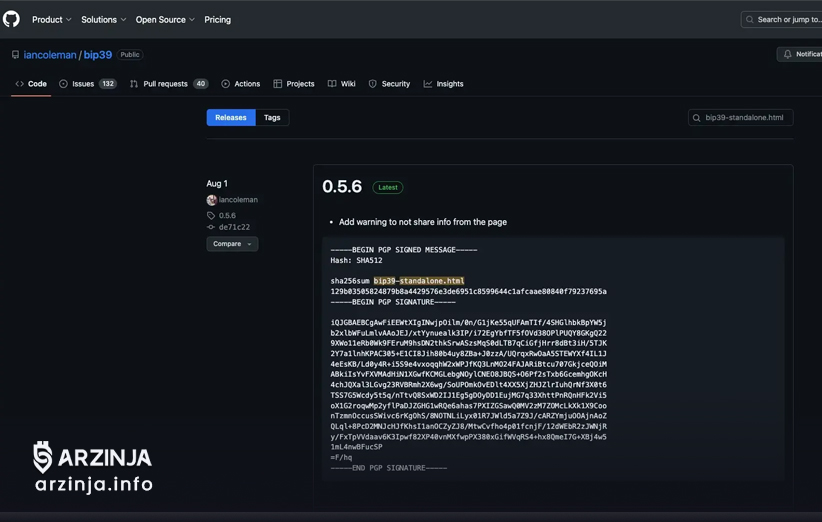The image size is (822, 522).
Task: Open the bip39 repository link
Action: pos(98,55)
